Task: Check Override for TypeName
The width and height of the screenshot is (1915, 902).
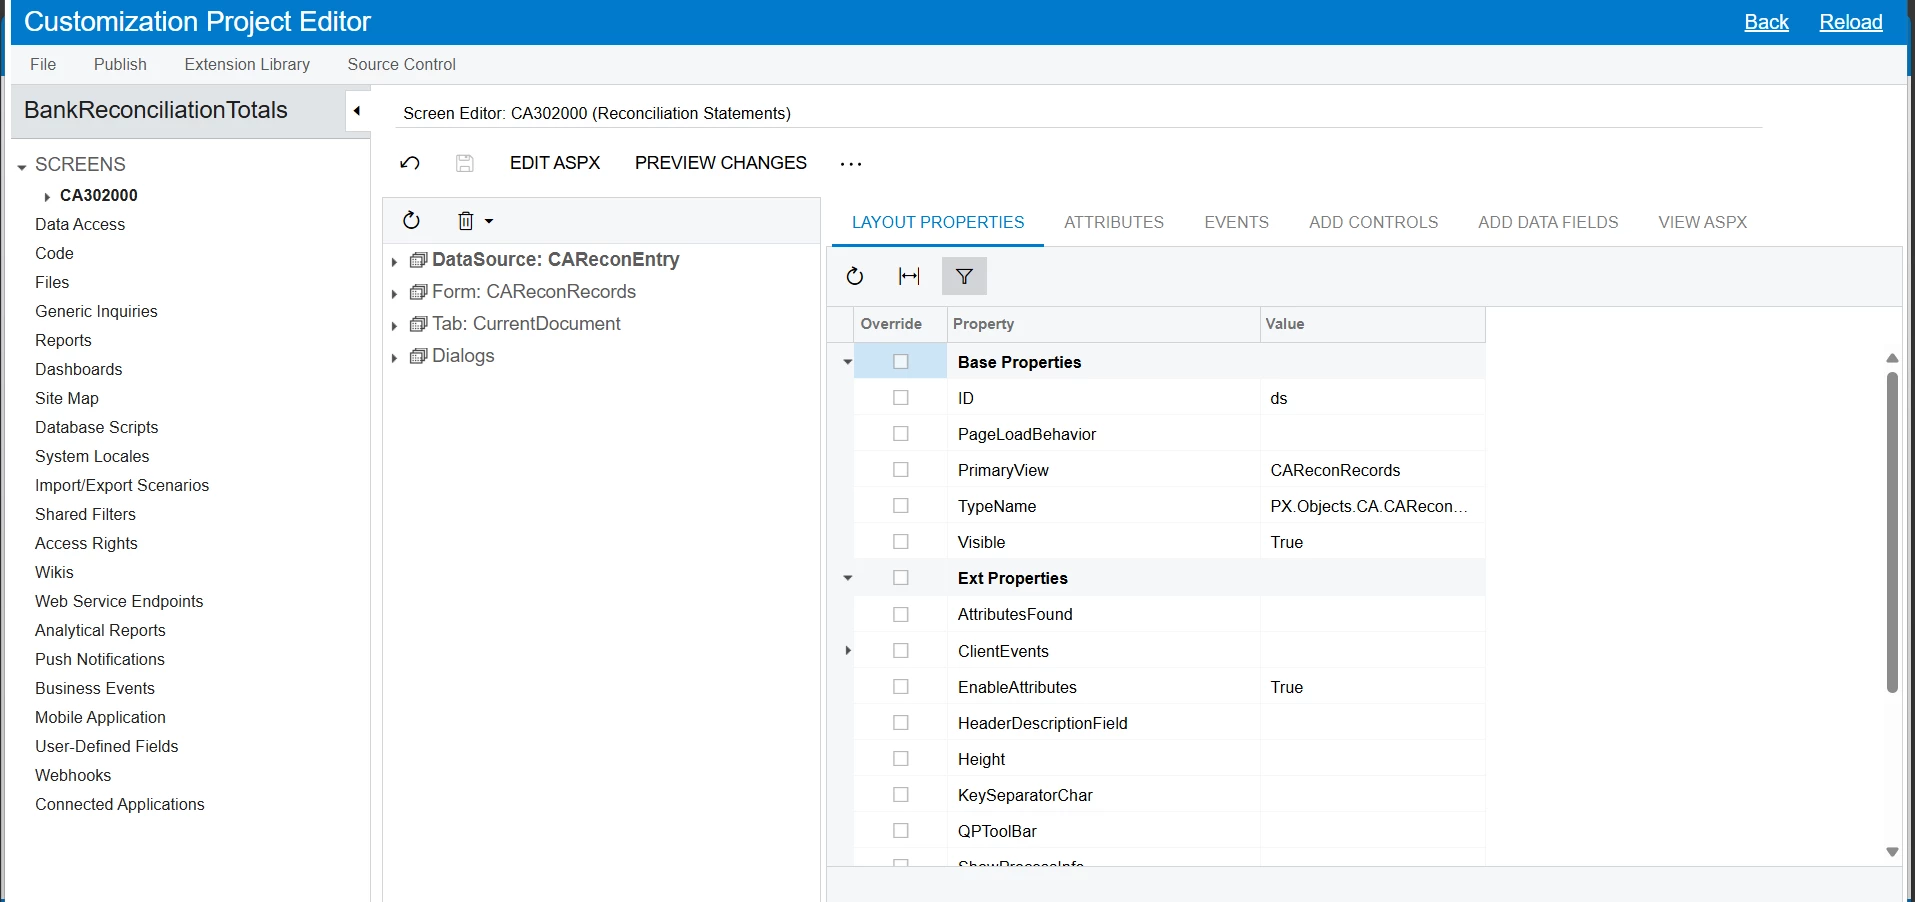Action: [901, 506]
